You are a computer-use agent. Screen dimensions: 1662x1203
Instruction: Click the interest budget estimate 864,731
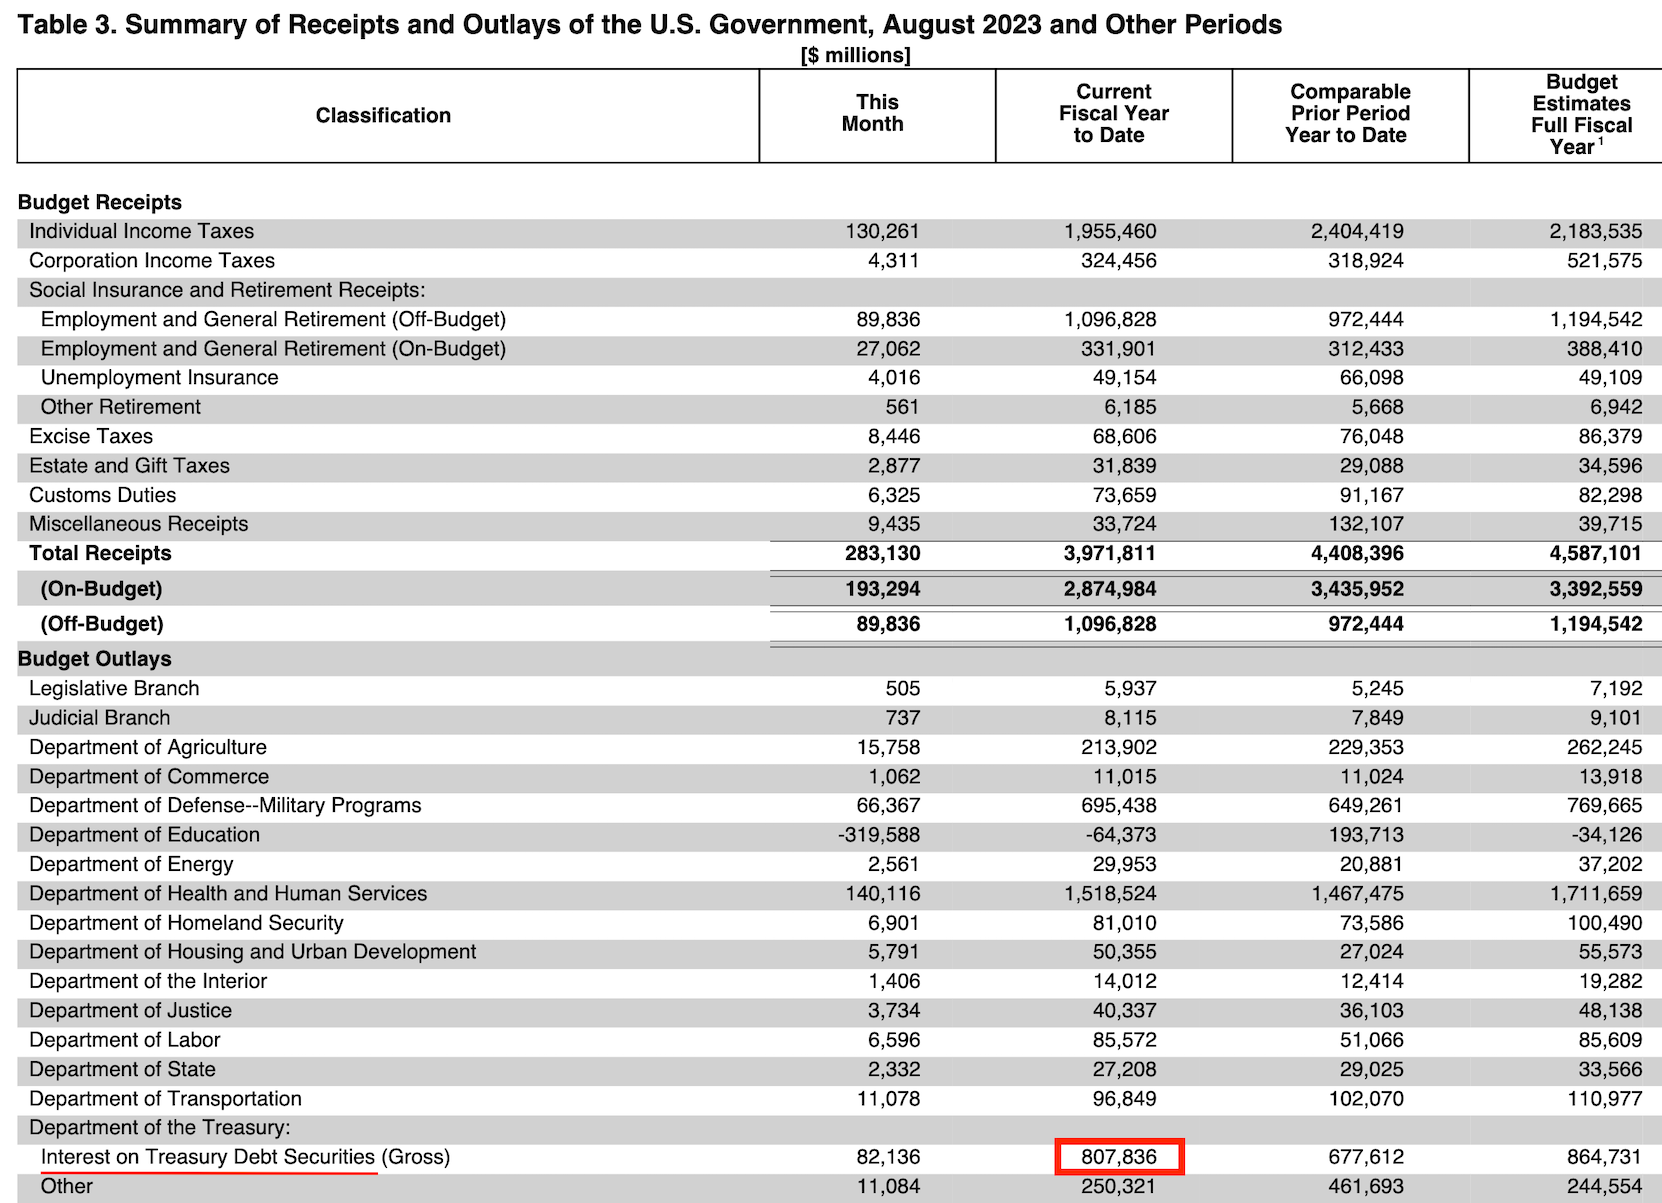(x=1604, y=1157)
